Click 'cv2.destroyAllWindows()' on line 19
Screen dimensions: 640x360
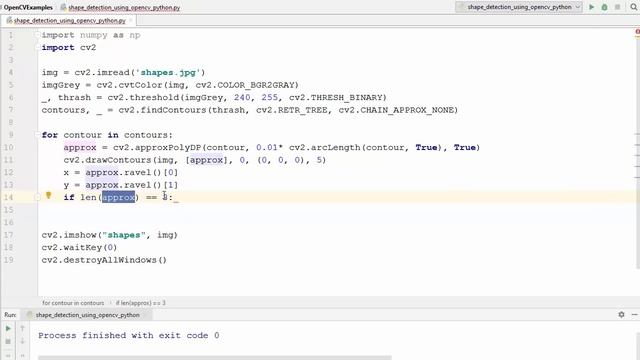click(104, 260)
